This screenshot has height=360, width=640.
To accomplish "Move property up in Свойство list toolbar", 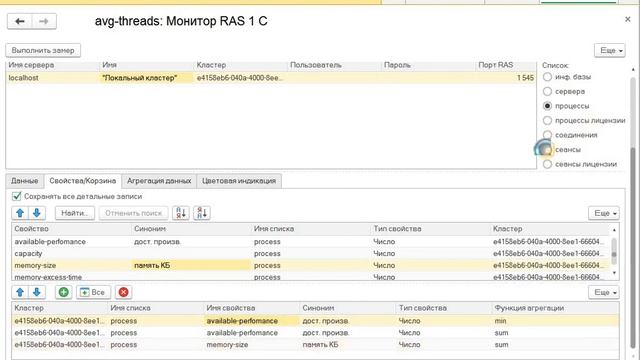I will [20, 213].
